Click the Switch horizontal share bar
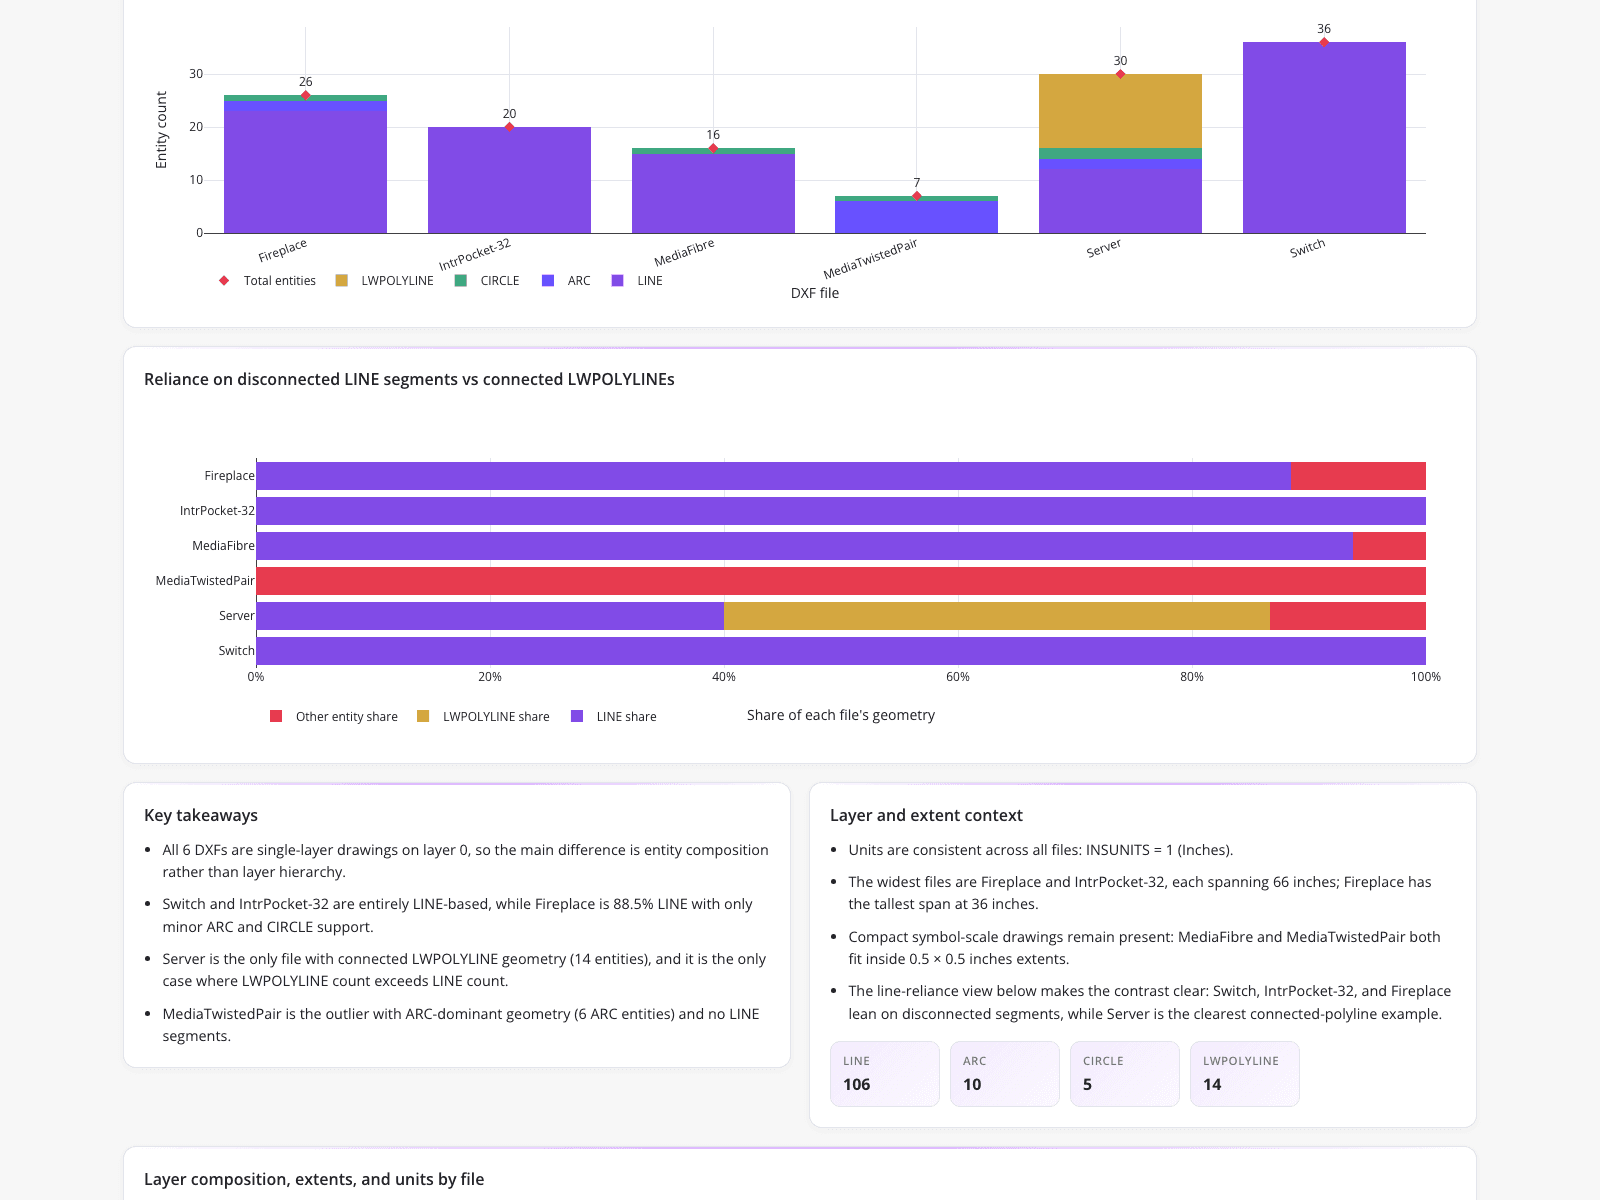The width and height of the screenshot is (1600, 1200). tap(841, 651)
